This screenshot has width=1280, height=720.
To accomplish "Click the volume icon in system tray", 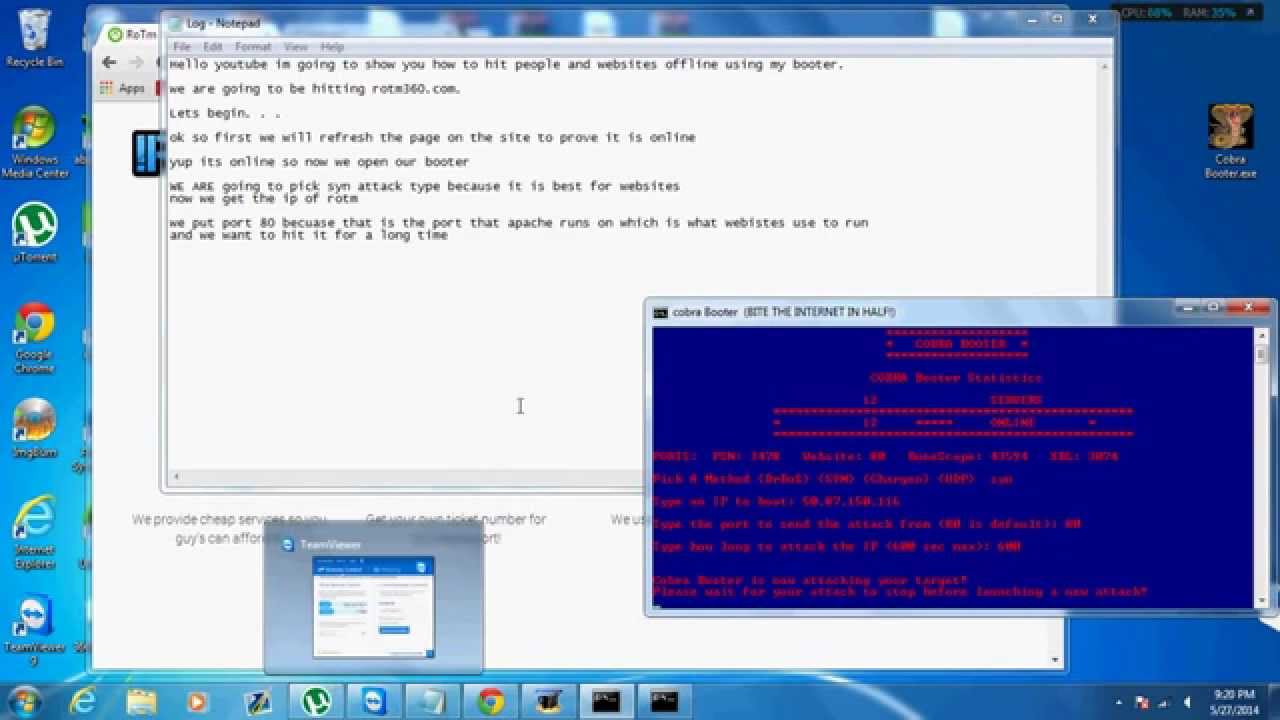I will (1188, 701).
